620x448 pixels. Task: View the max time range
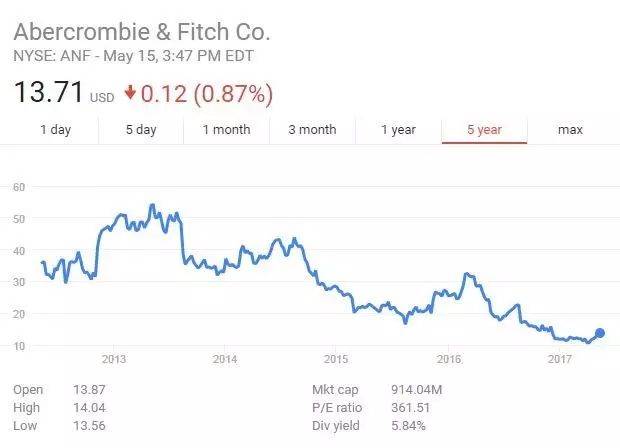coord(570,130)
